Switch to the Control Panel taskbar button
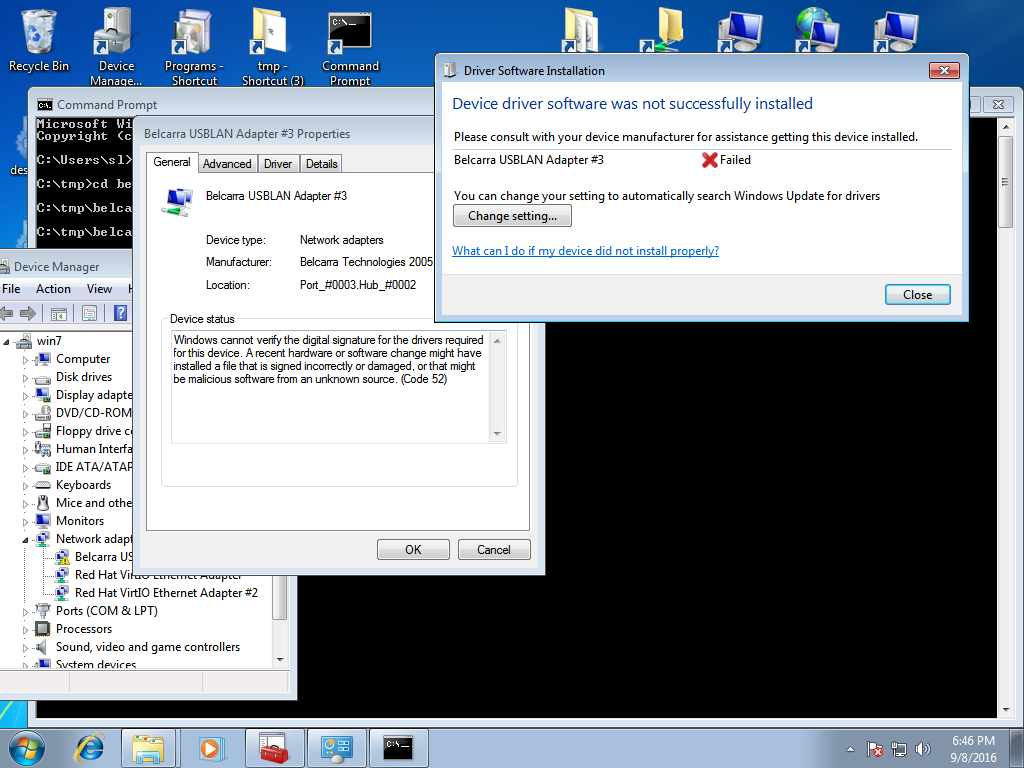 (337, 748)
